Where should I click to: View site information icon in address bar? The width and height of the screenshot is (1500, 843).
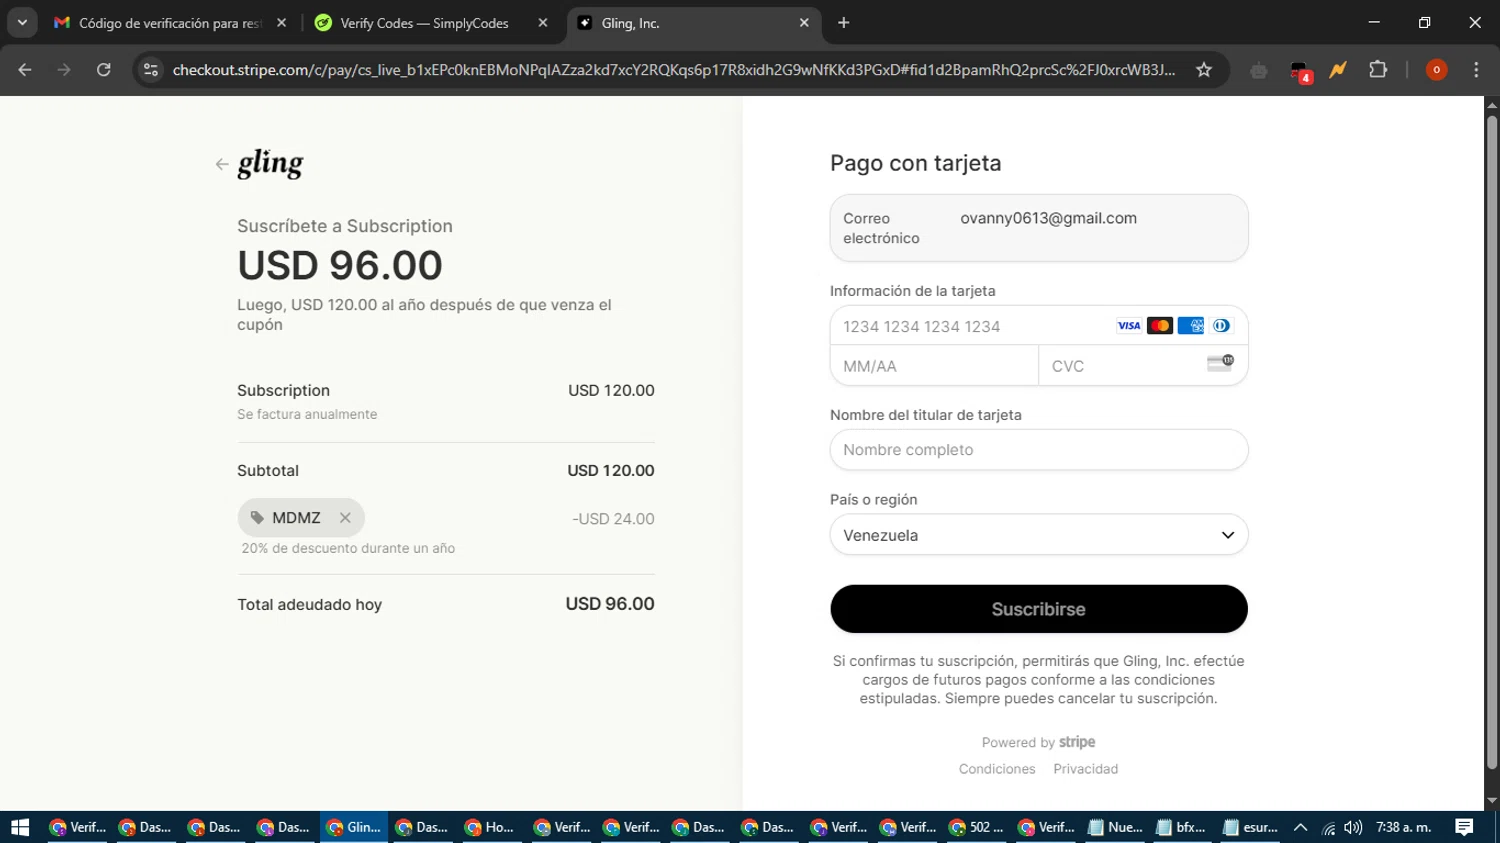coord(151,70)
